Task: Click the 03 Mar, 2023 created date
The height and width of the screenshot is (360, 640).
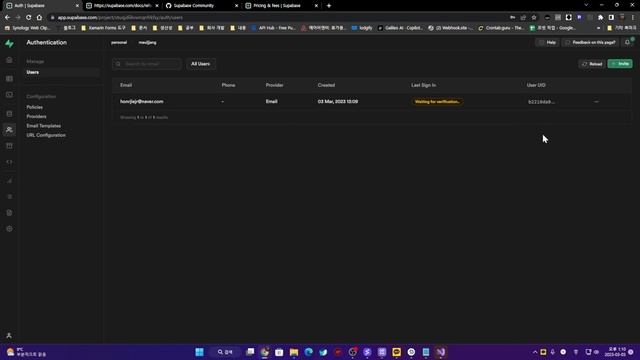Action: click(x=338, y=102)
